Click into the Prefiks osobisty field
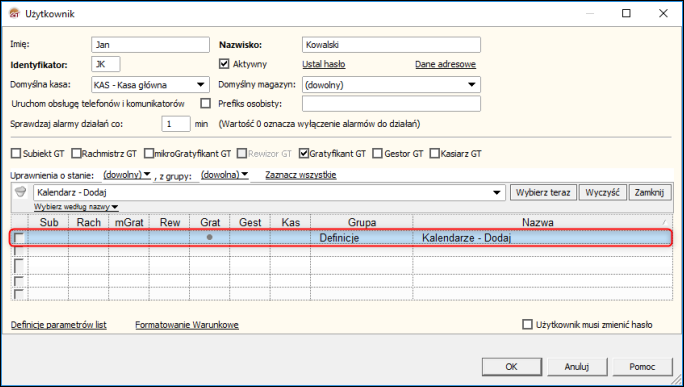 [391, 104]
